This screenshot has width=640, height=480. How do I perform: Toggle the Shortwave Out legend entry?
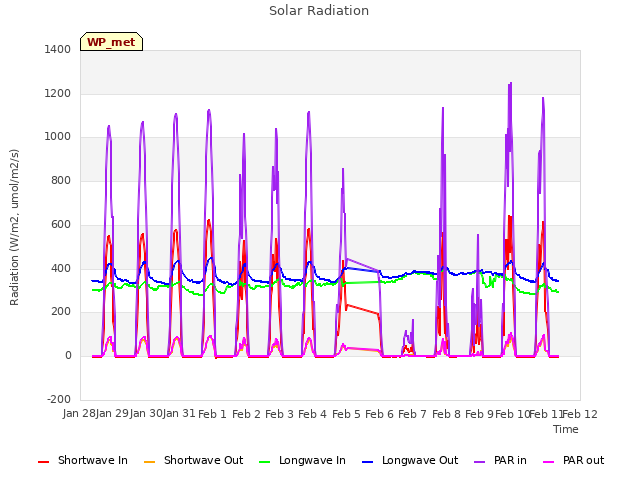pos(193,460)
